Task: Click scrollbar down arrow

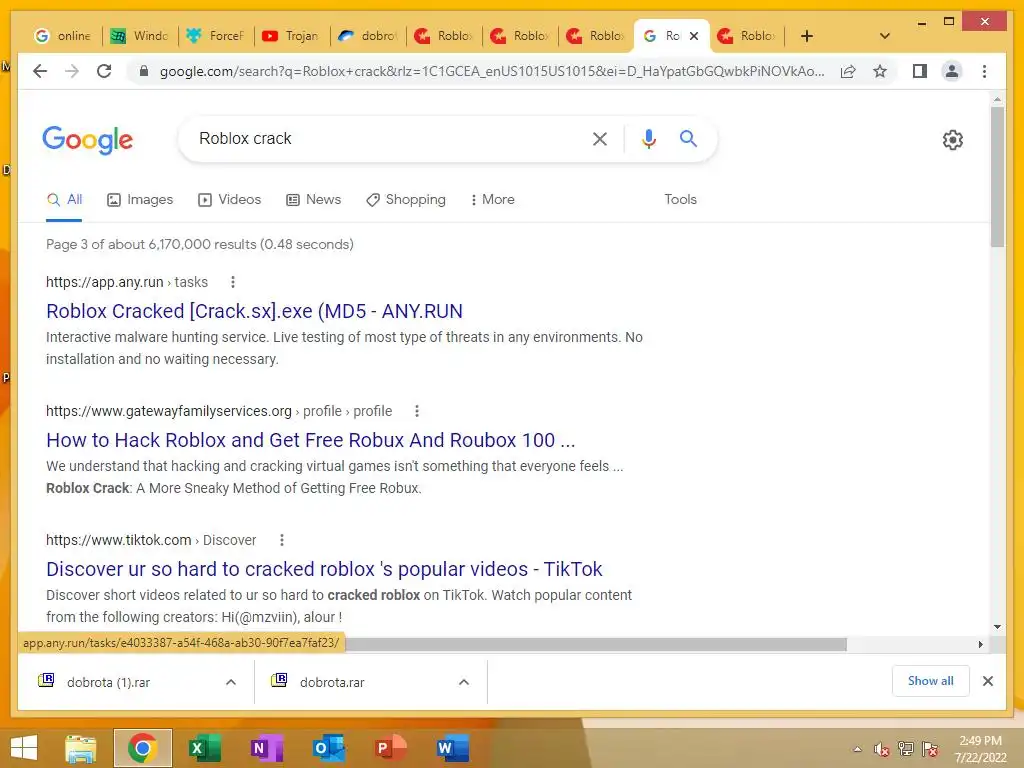Action: (x=997, y=627)
